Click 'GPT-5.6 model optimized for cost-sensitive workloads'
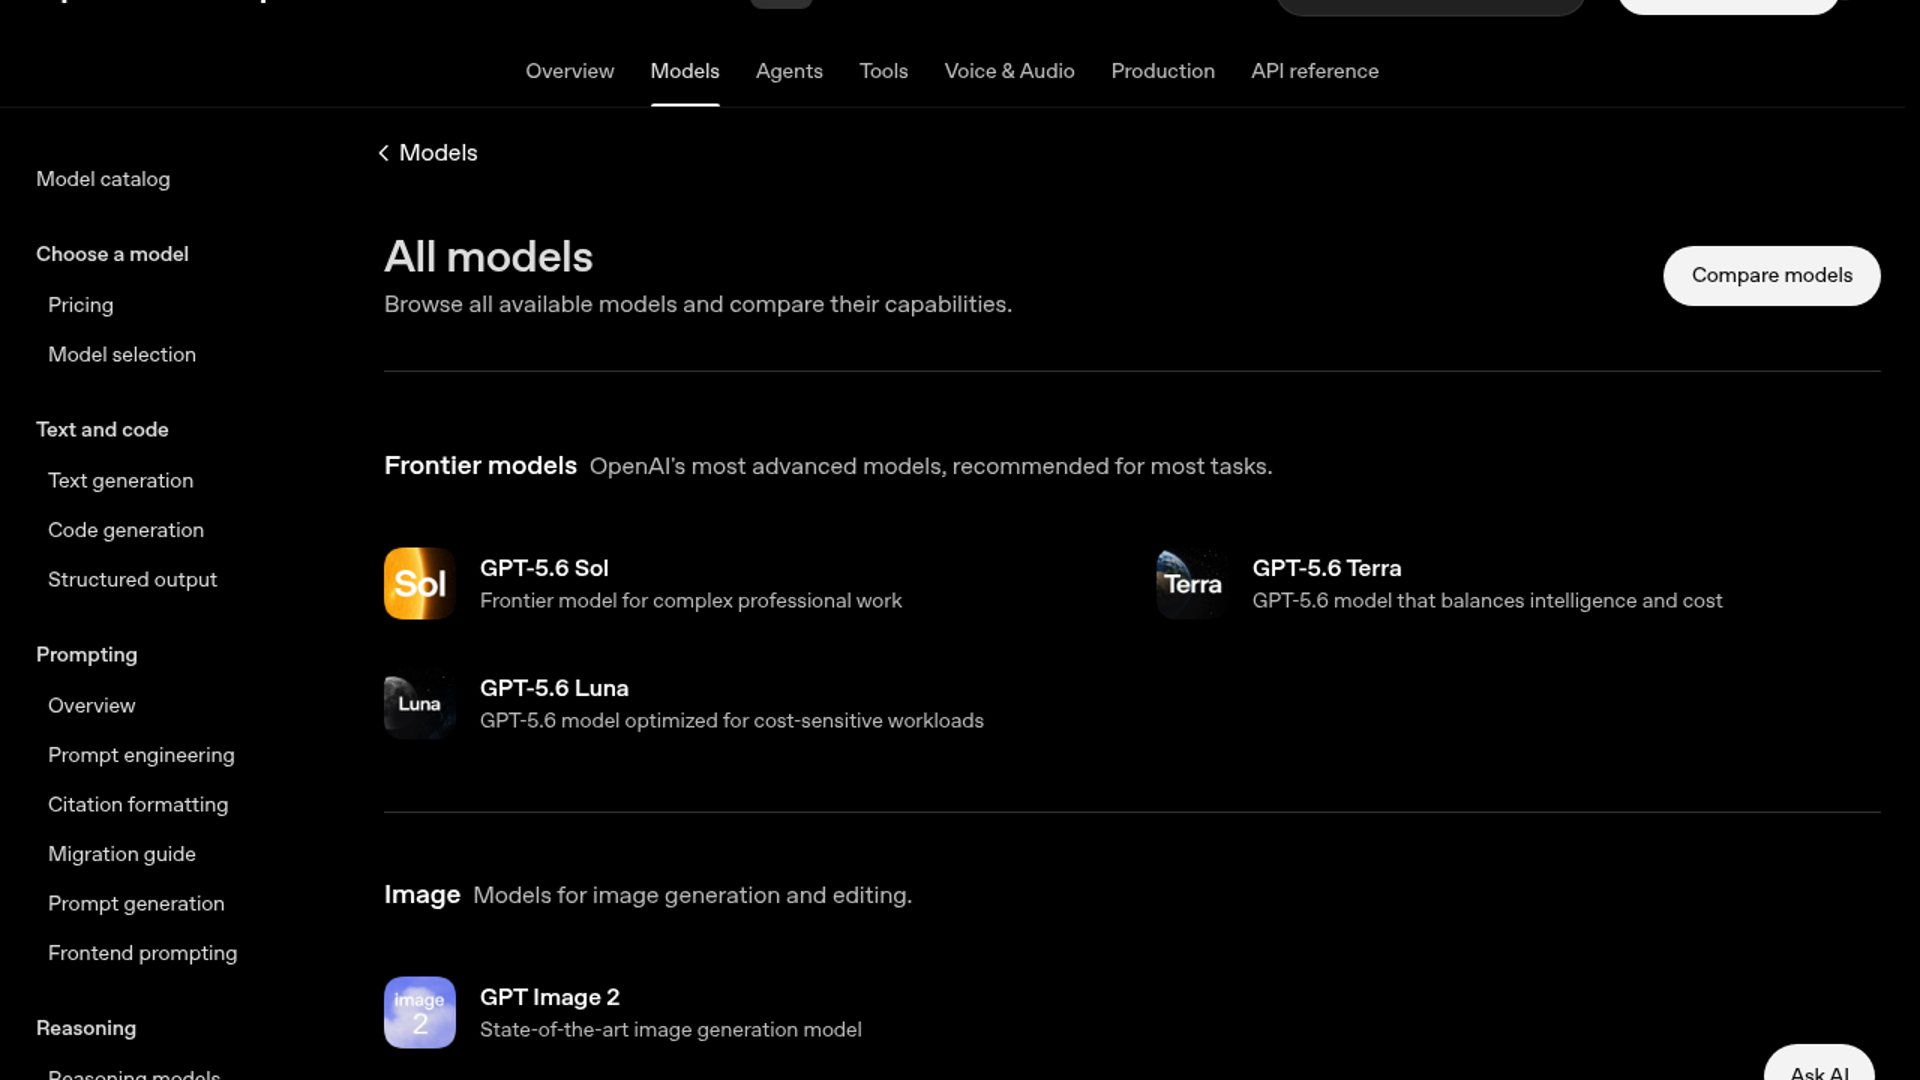Viewport: 1920px width, 1080px height. coord(732,721)
